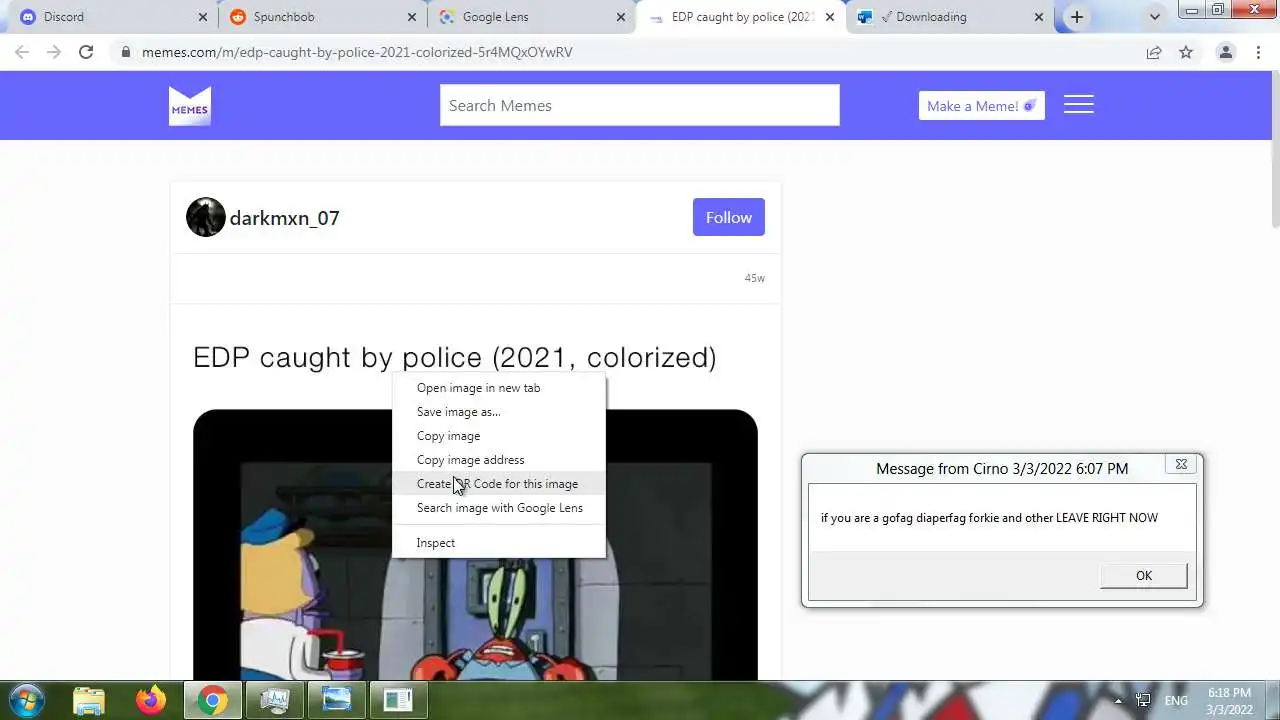Open Windows Start menu
This screenshot has width=1280, height=720.
click(26, 700)
